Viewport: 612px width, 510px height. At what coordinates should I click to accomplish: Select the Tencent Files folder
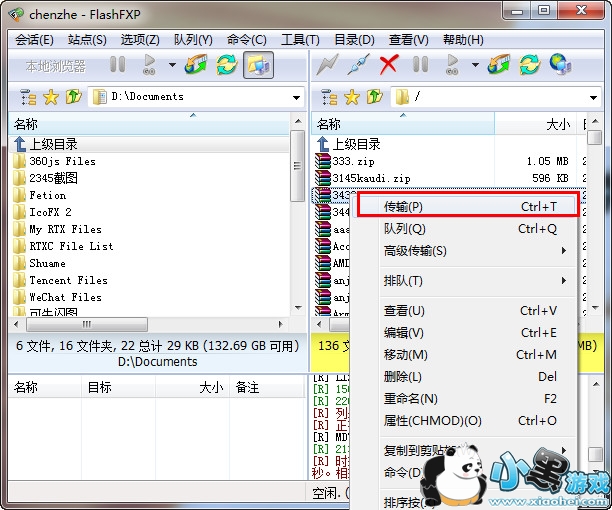coord(68,280)
